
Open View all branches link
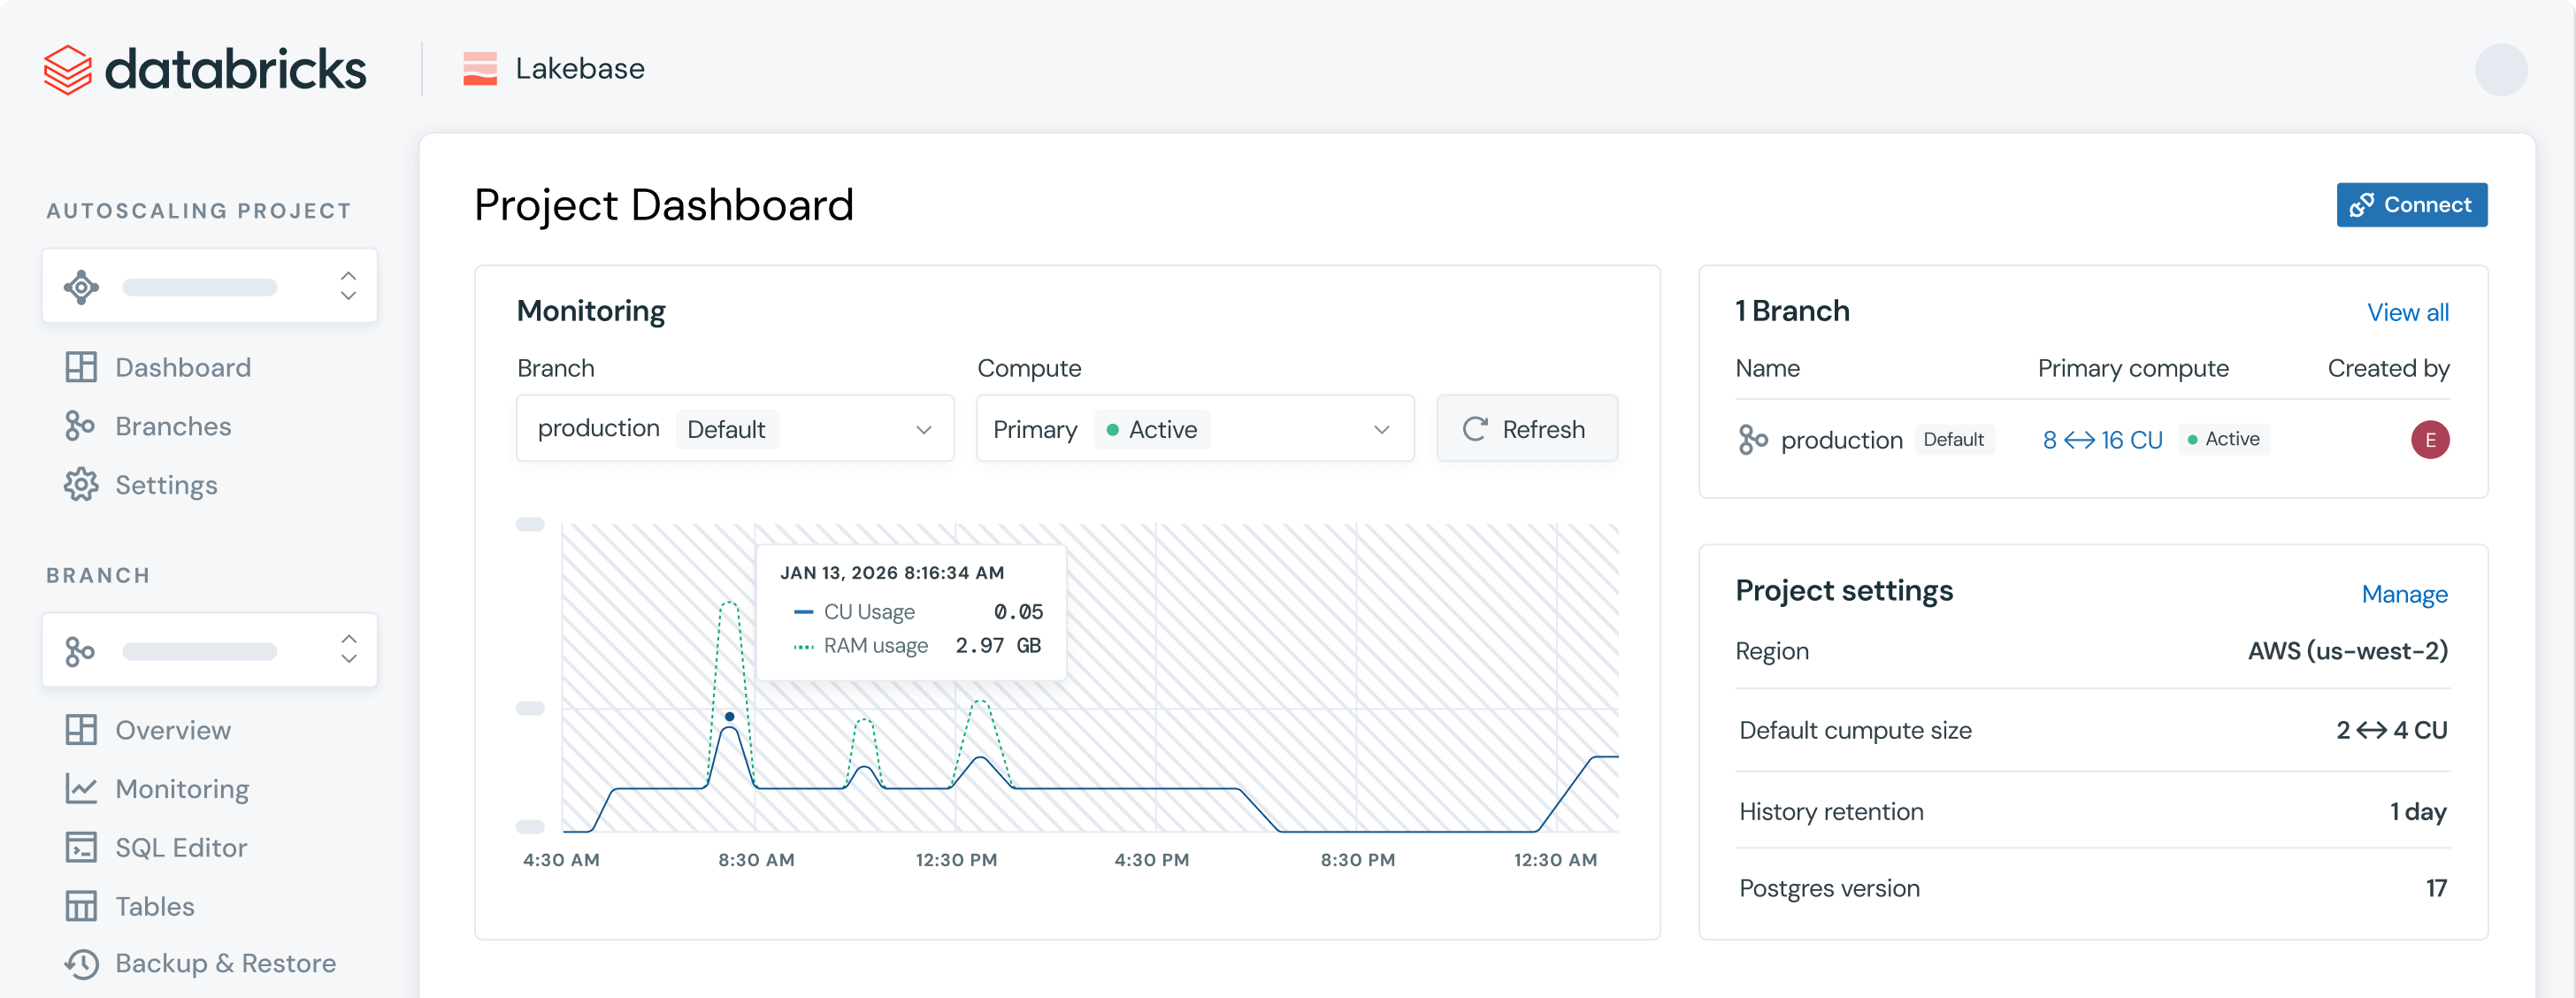2408,312
